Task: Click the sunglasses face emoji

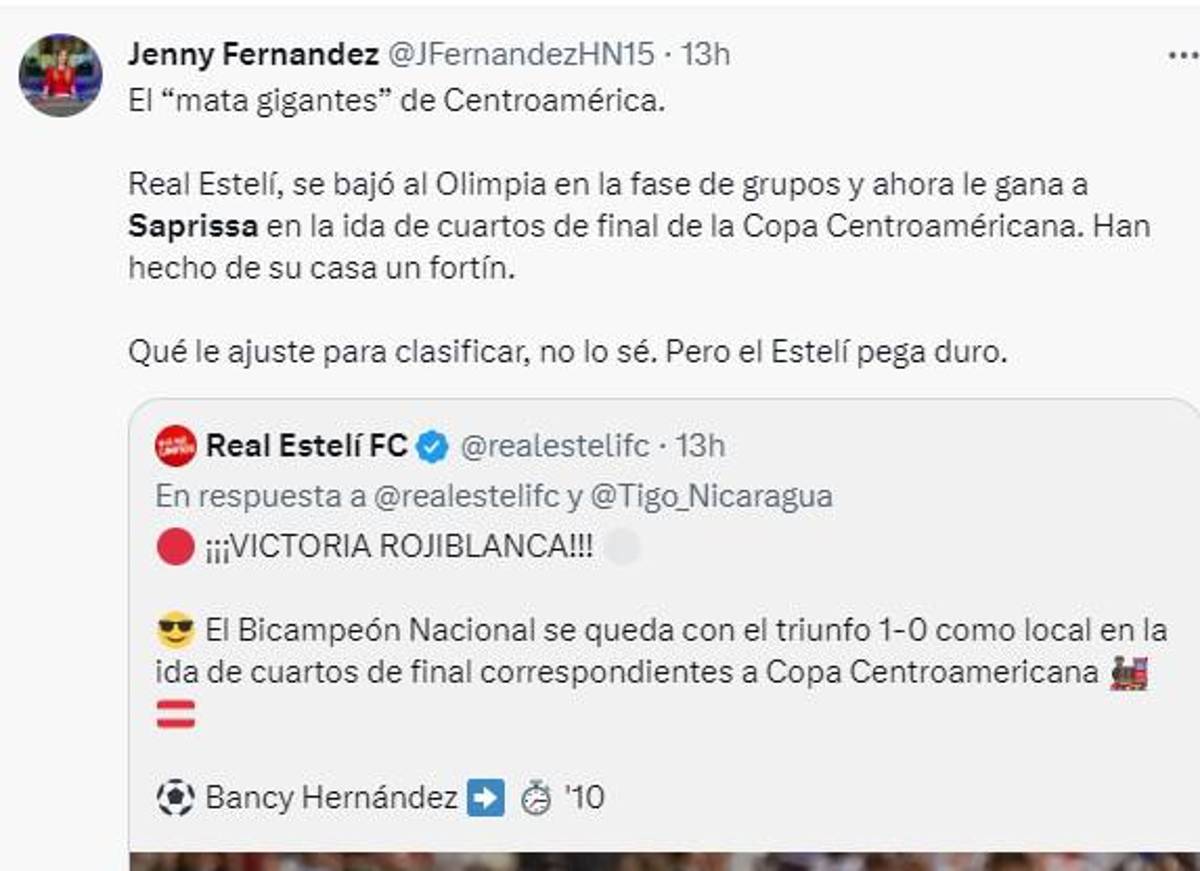Action: coord(175,631)
